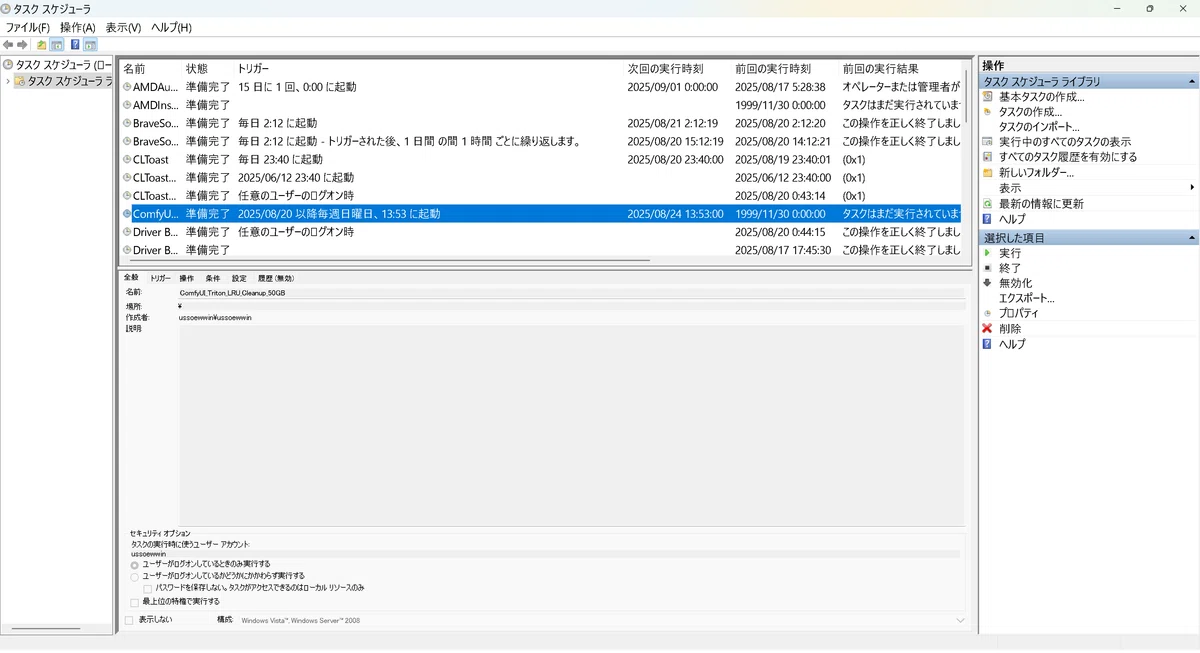The height and width of the screenshot is (653, 1200).
Task: Switch to the トリガー tab in details
Action: 160,278
